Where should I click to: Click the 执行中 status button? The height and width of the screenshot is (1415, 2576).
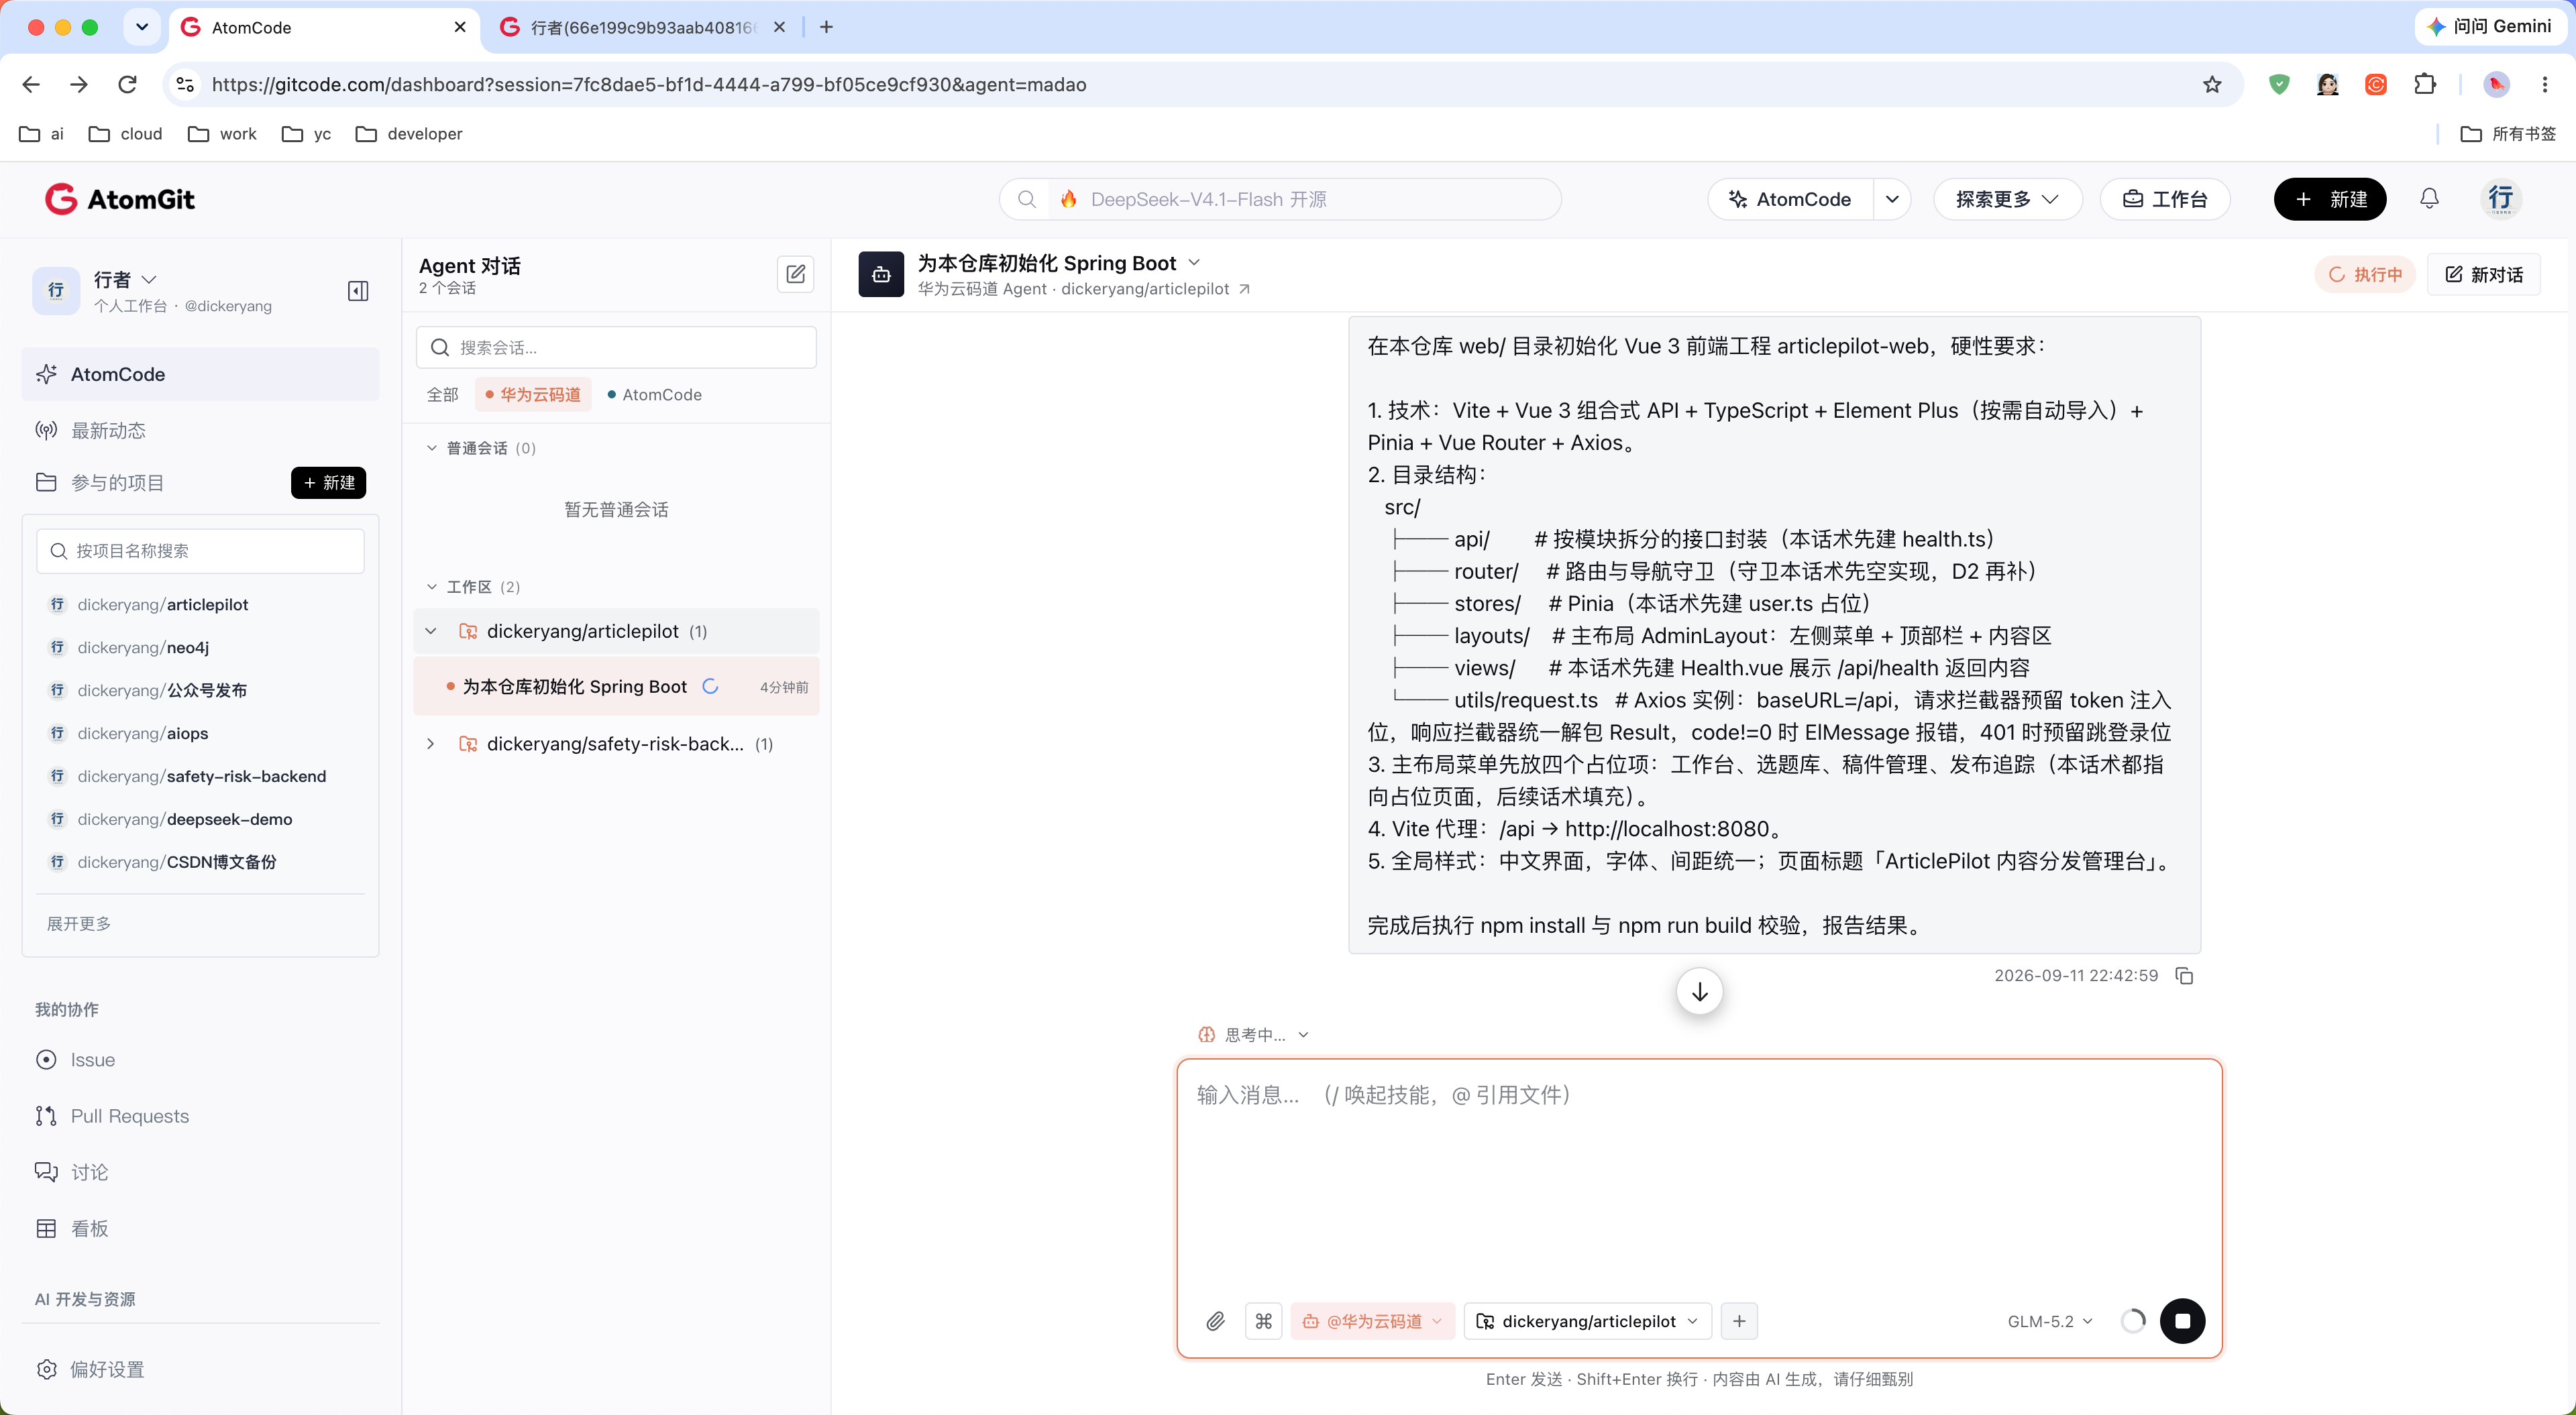[2365, 274]
